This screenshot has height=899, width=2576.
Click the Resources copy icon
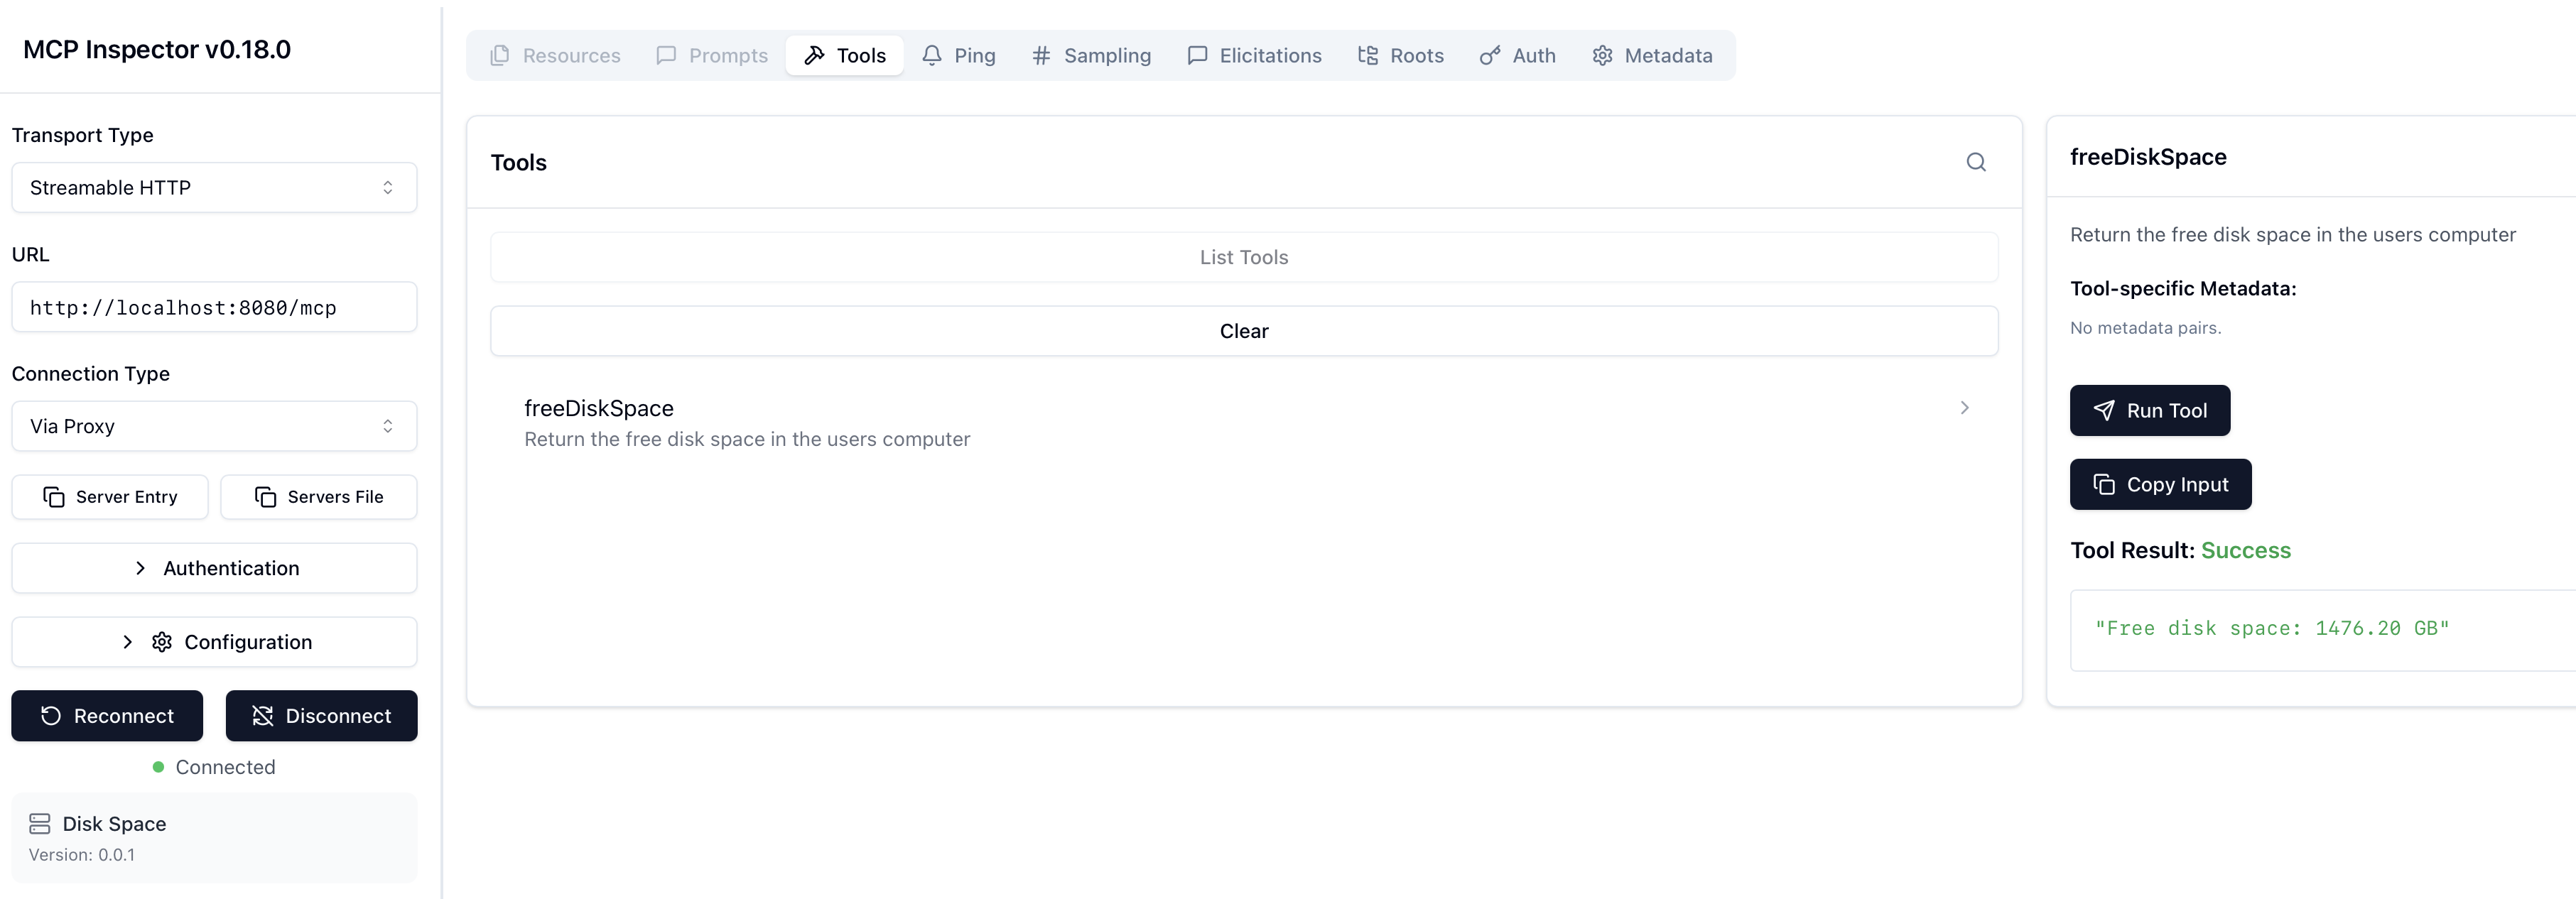pos(501,56)
